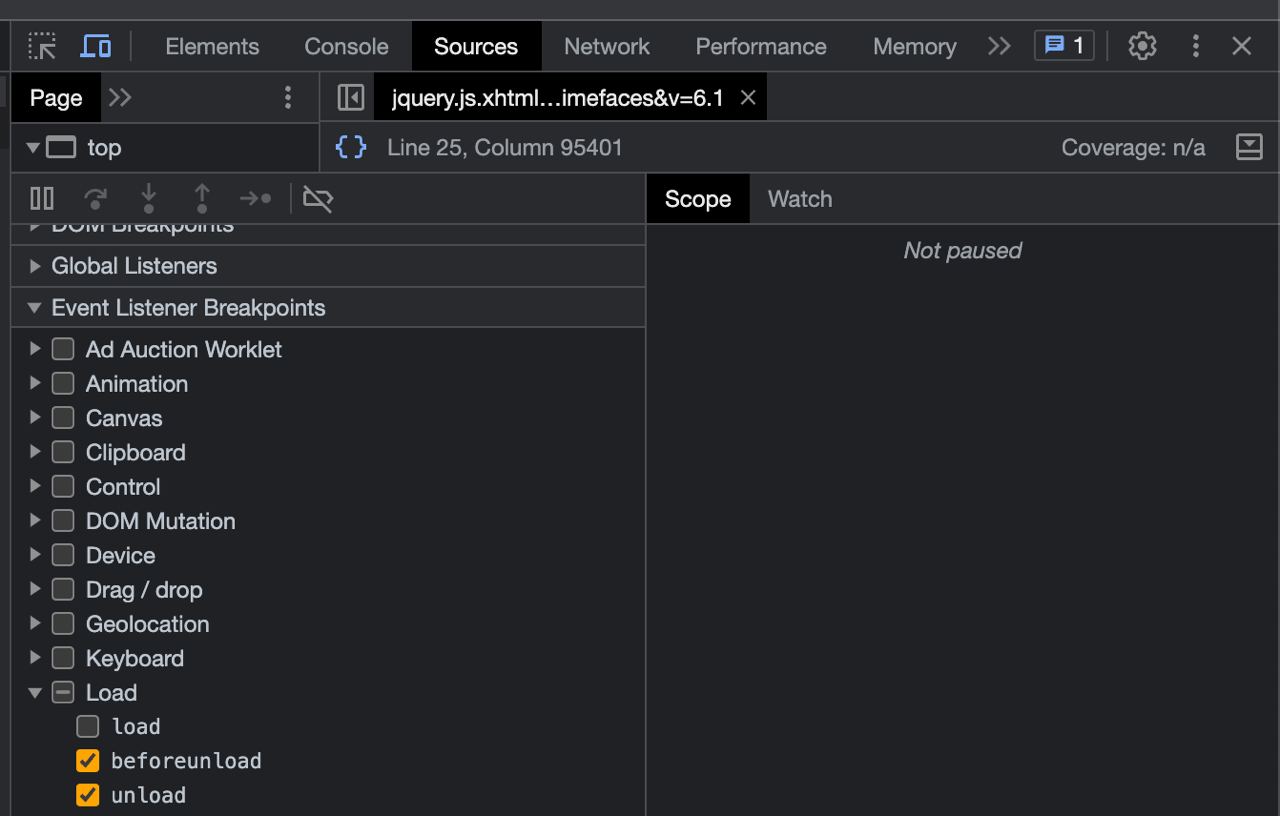Expand the Ad Auction Worklet category
The width and height of the screenshot is (1280, 816).
click(35, 349)
